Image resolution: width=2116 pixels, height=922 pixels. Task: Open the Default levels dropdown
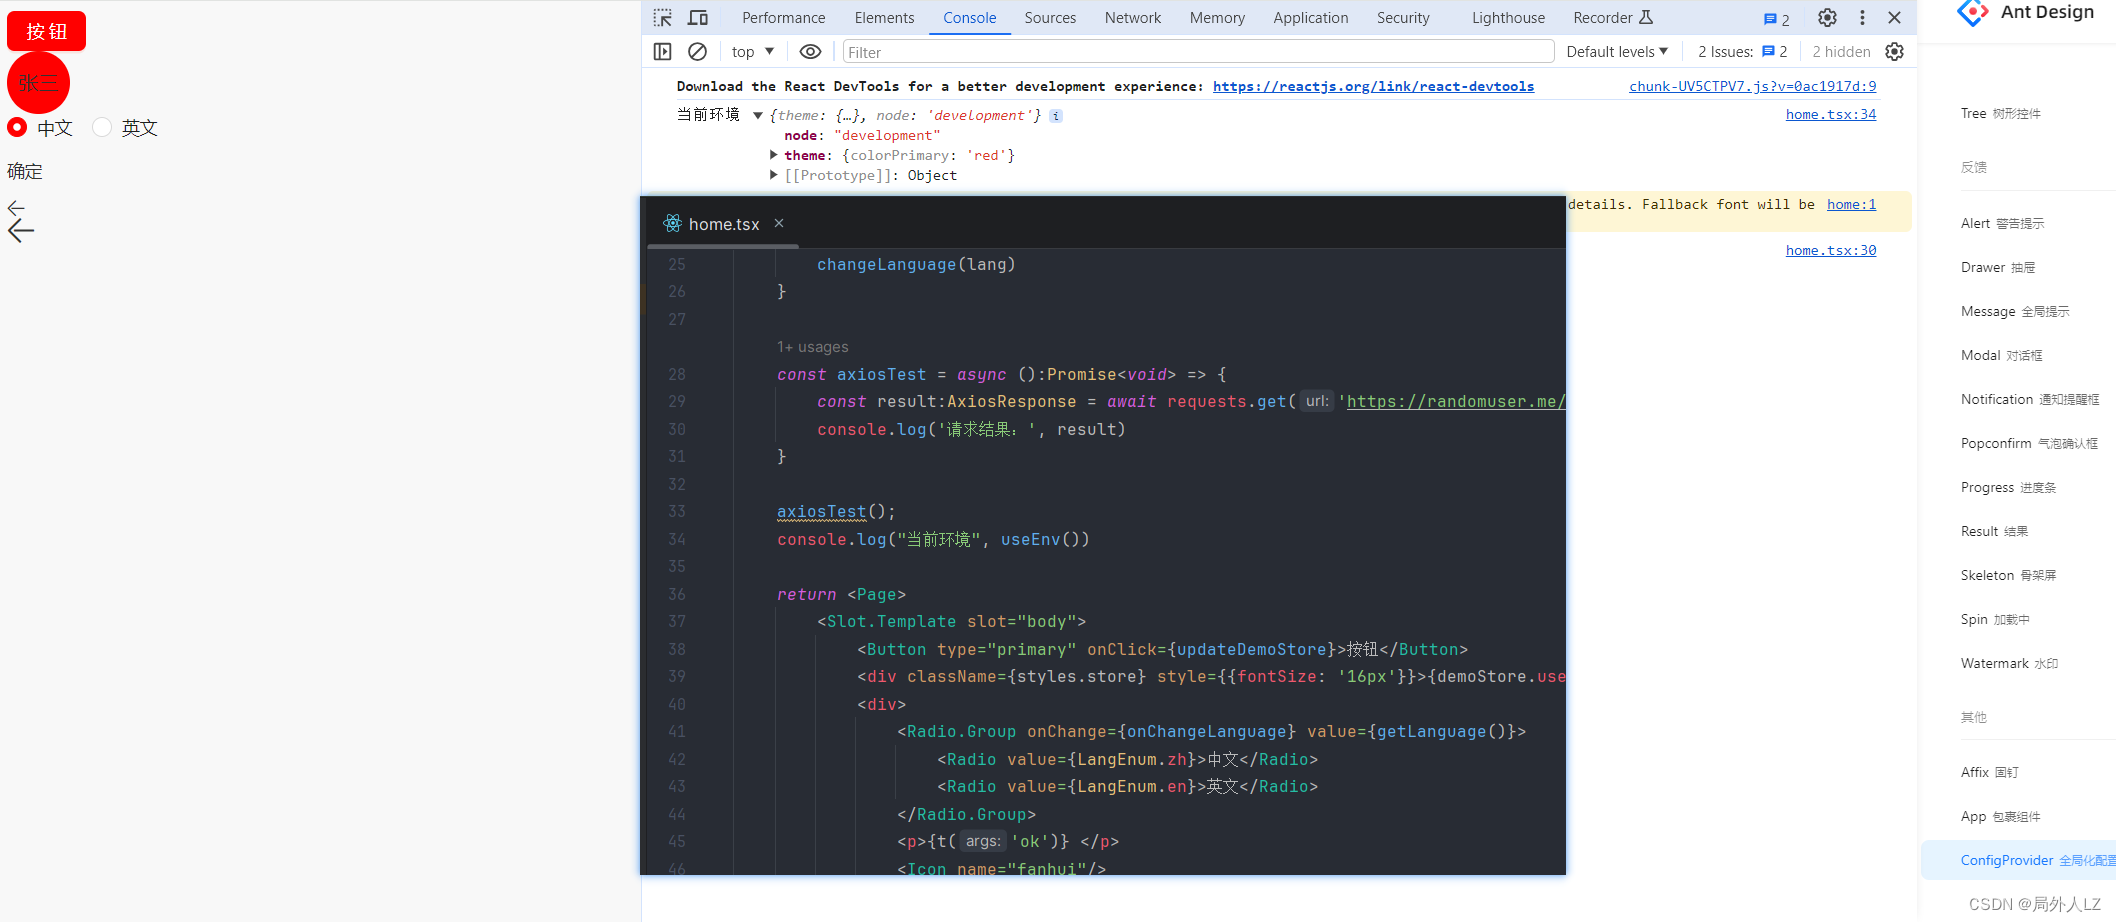tap(1617, 52)
